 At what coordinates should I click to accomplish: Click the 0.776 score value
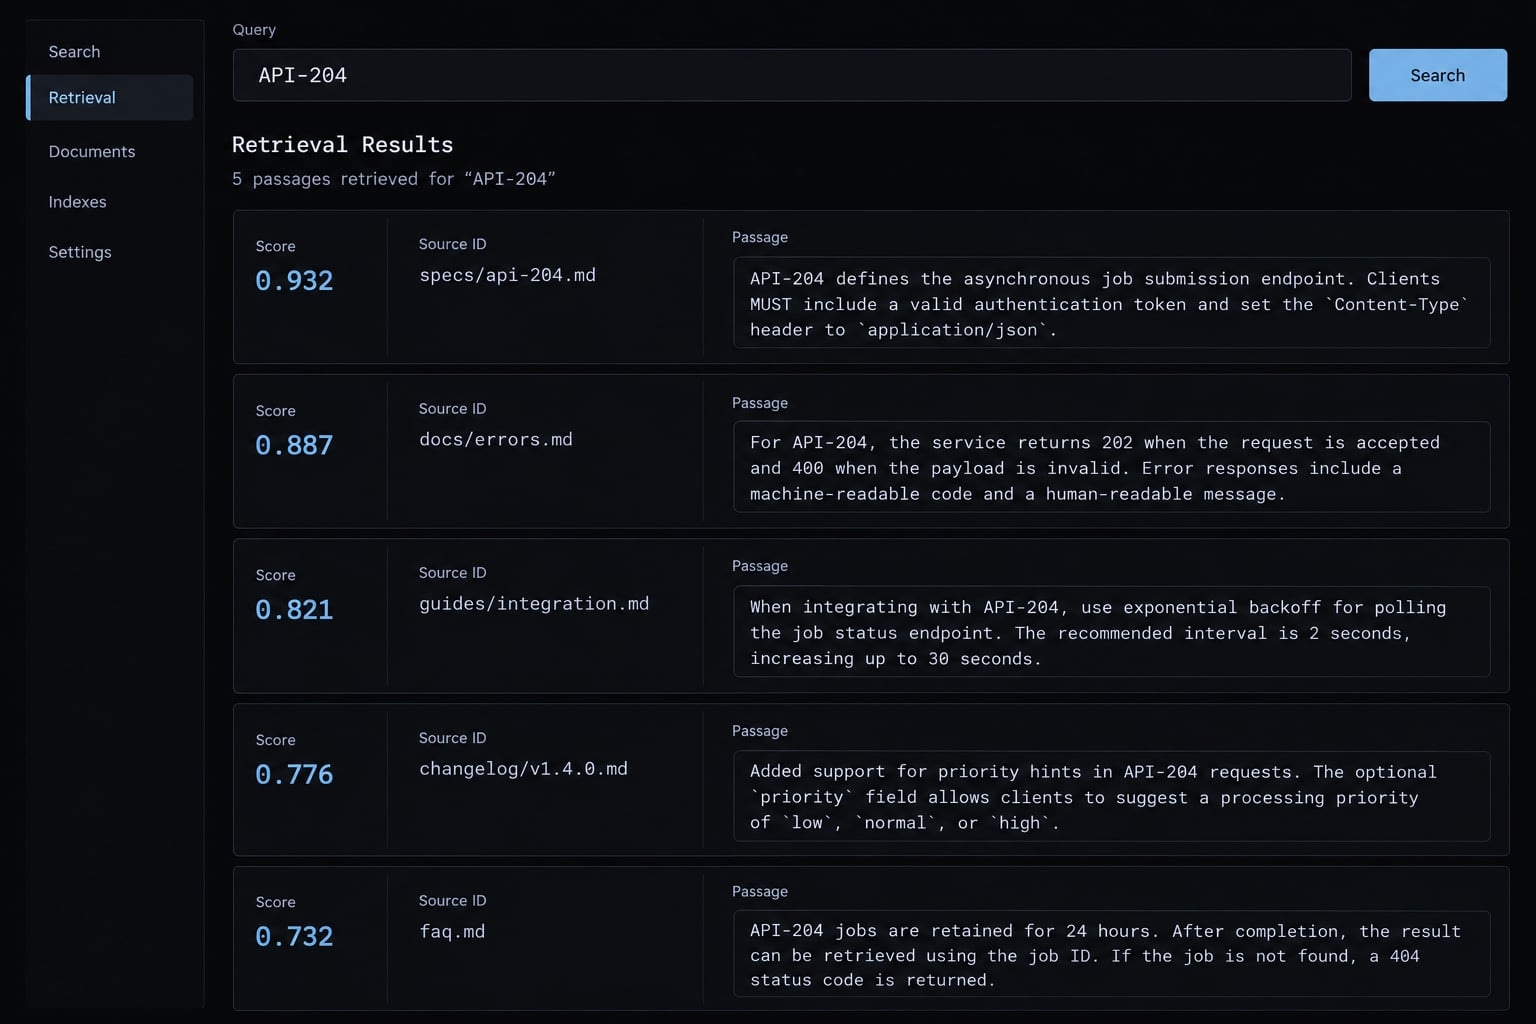[294, 774]
